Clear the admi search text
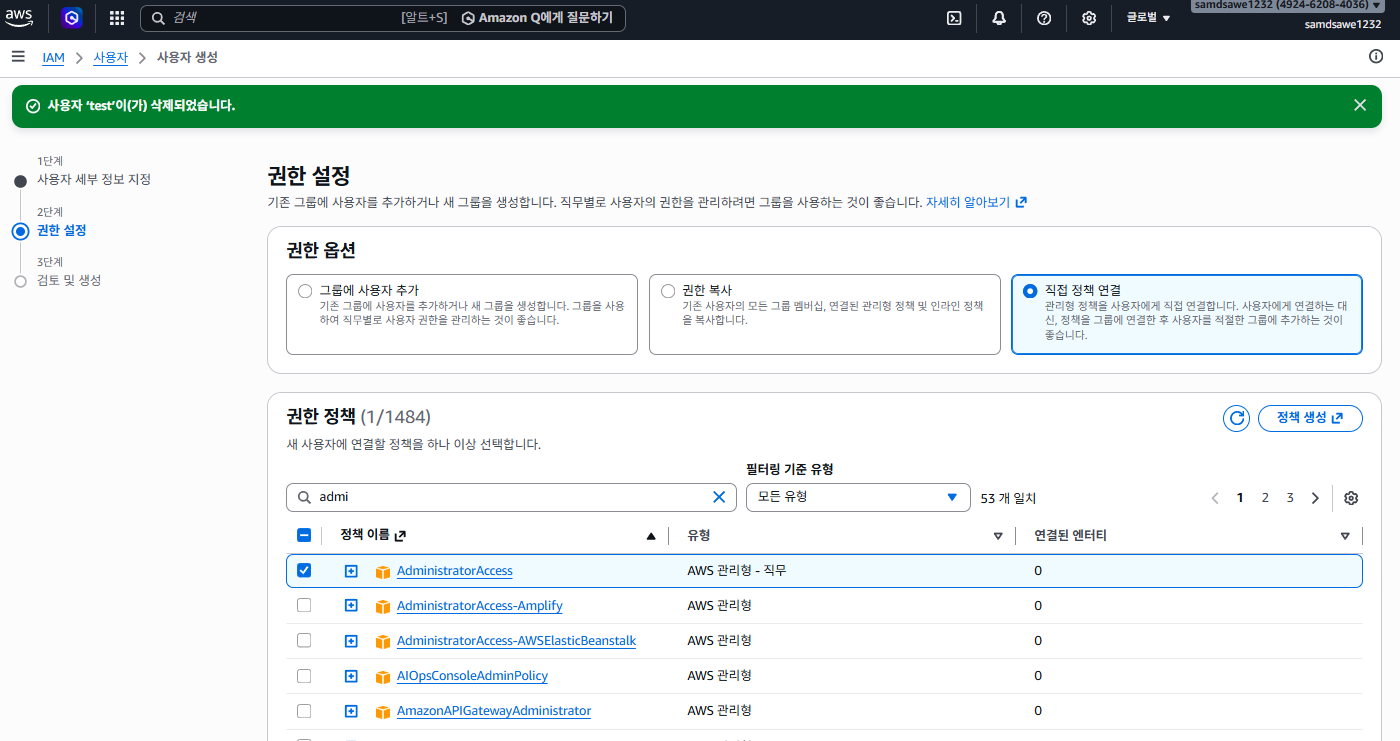Viewport: 1400px width, 741px height. [719, 497]
